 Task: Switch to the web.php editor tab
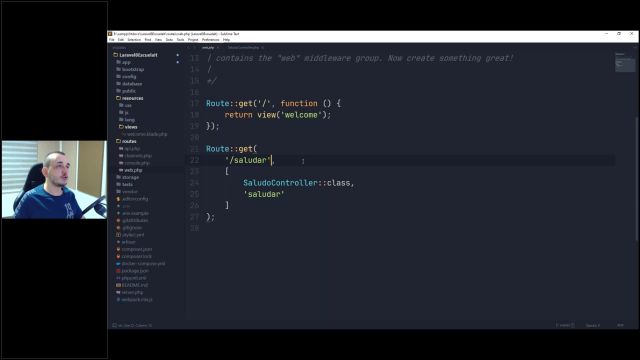(x=208, y=48)
